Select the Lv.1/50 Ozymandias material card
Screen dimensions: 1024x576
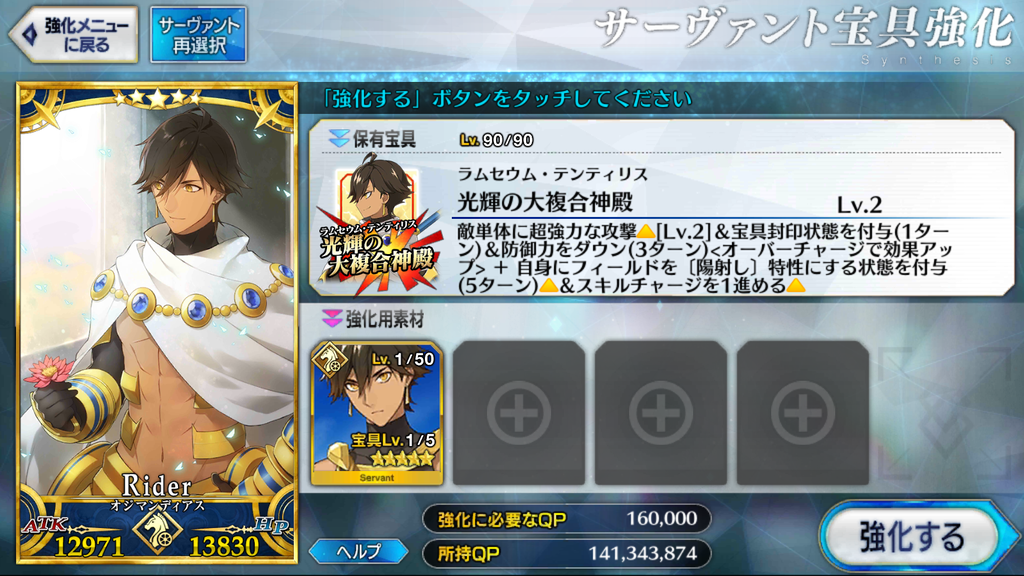click(377, 413)
